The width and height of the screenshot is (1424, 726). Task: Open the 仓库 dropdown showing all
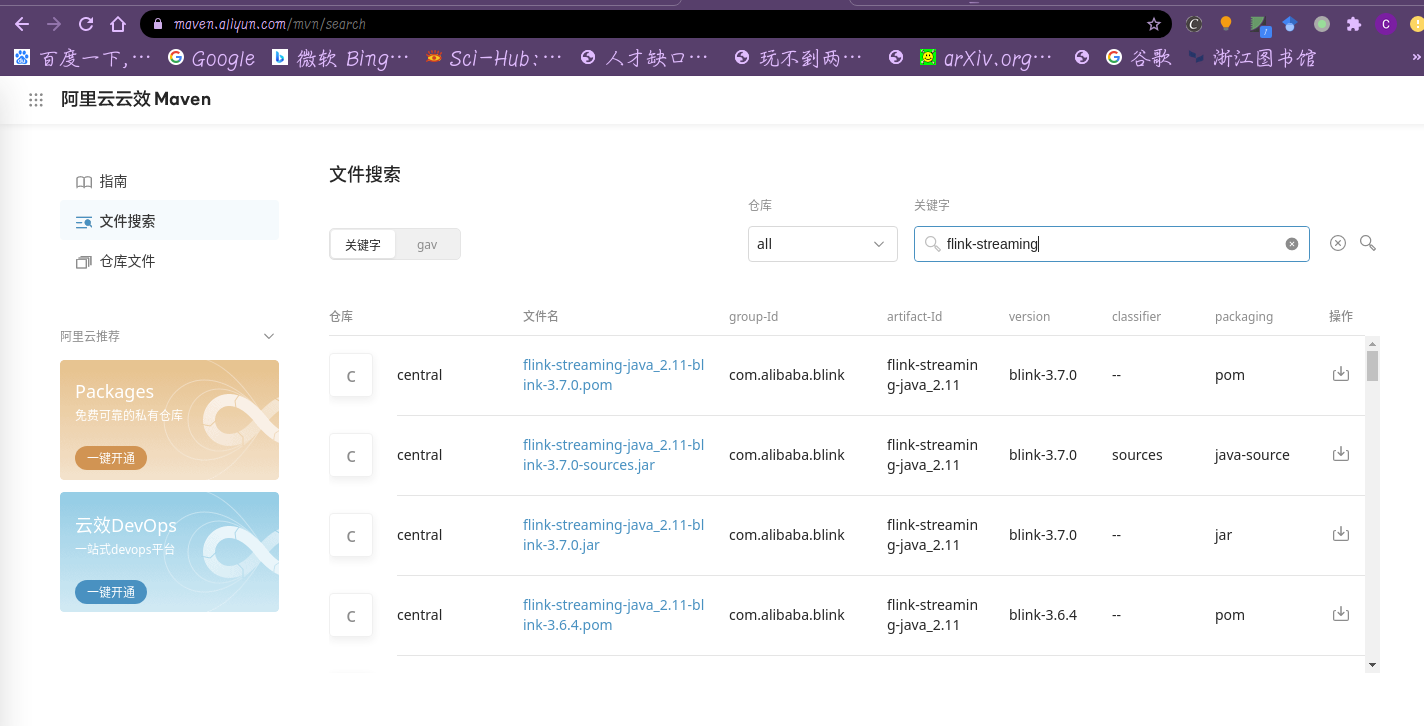[822, 243]
